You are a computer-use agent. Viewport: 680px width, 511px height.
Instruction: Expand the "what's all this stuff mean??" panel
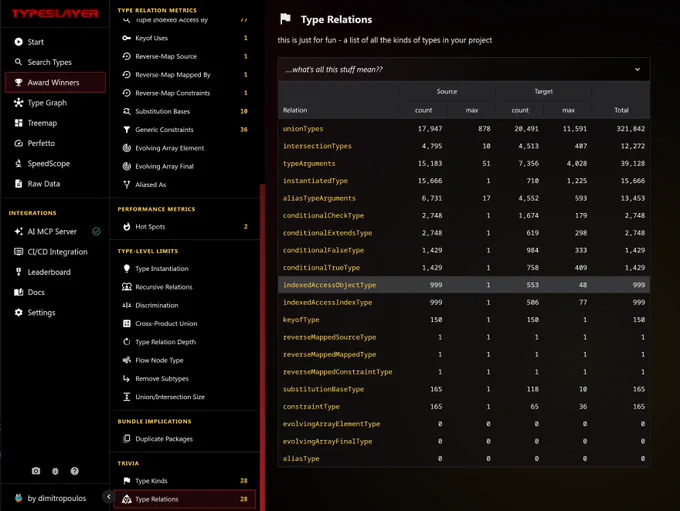(464, 69)
